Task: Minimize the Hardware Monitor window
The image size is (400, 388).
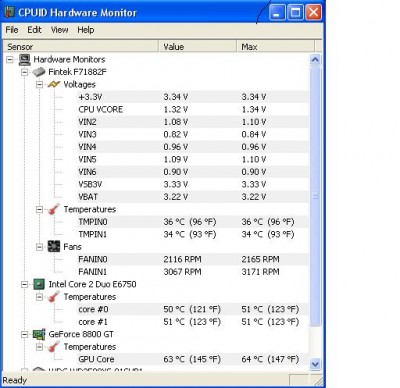Action: pyautogui.click(x=276, y=13)
